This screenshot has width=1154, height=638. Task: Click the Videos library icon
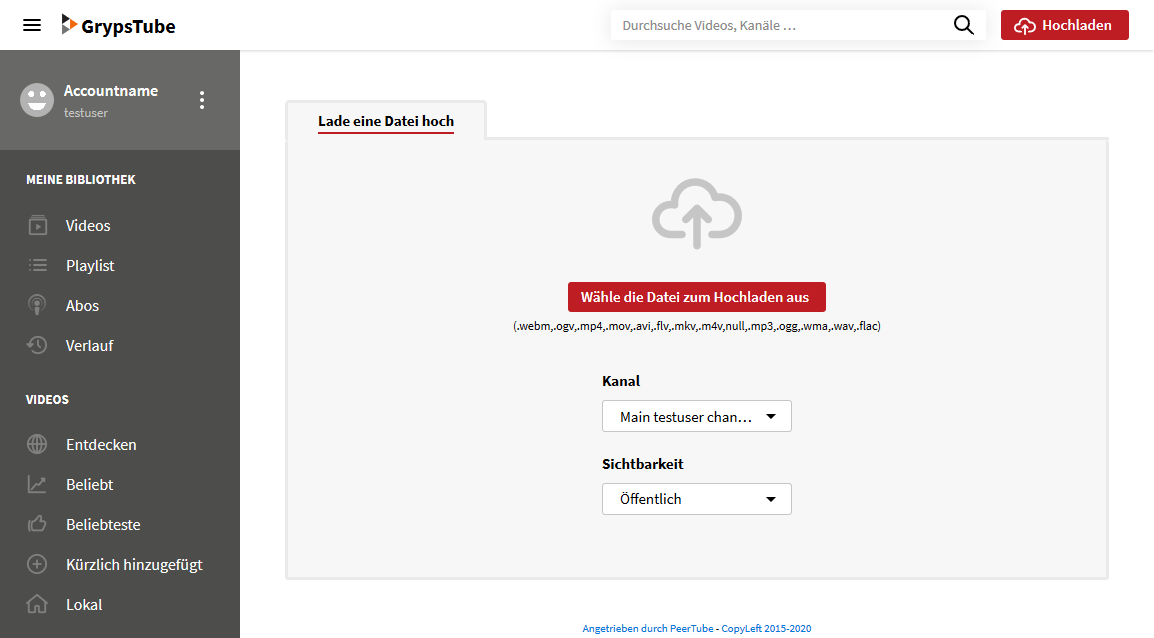pos(37,226)
